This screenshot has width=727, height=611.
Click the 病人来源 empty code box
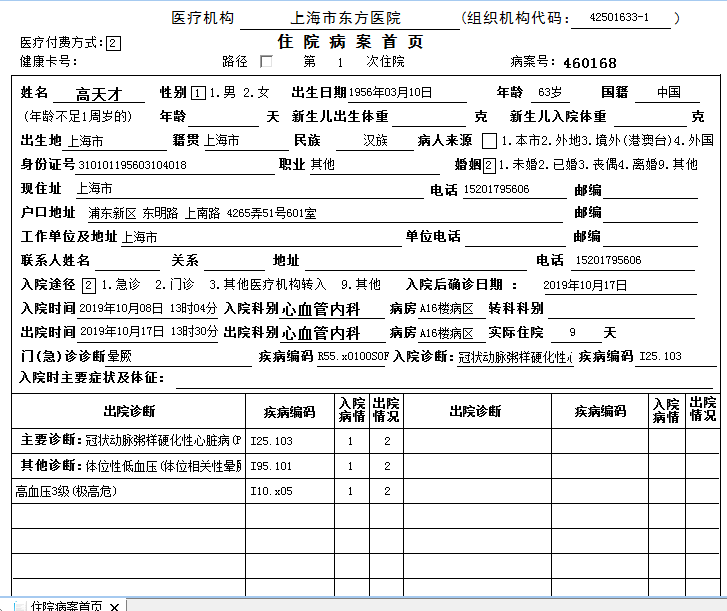pyautogui.click(x=489, y=141)
